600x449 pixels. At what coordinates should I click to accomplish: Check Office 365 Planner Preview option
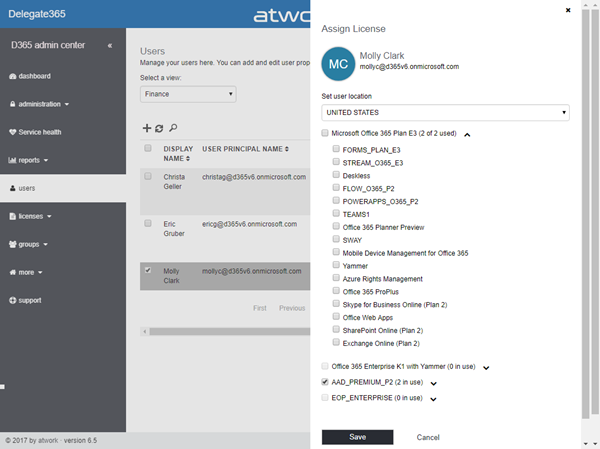click(336, 226)
